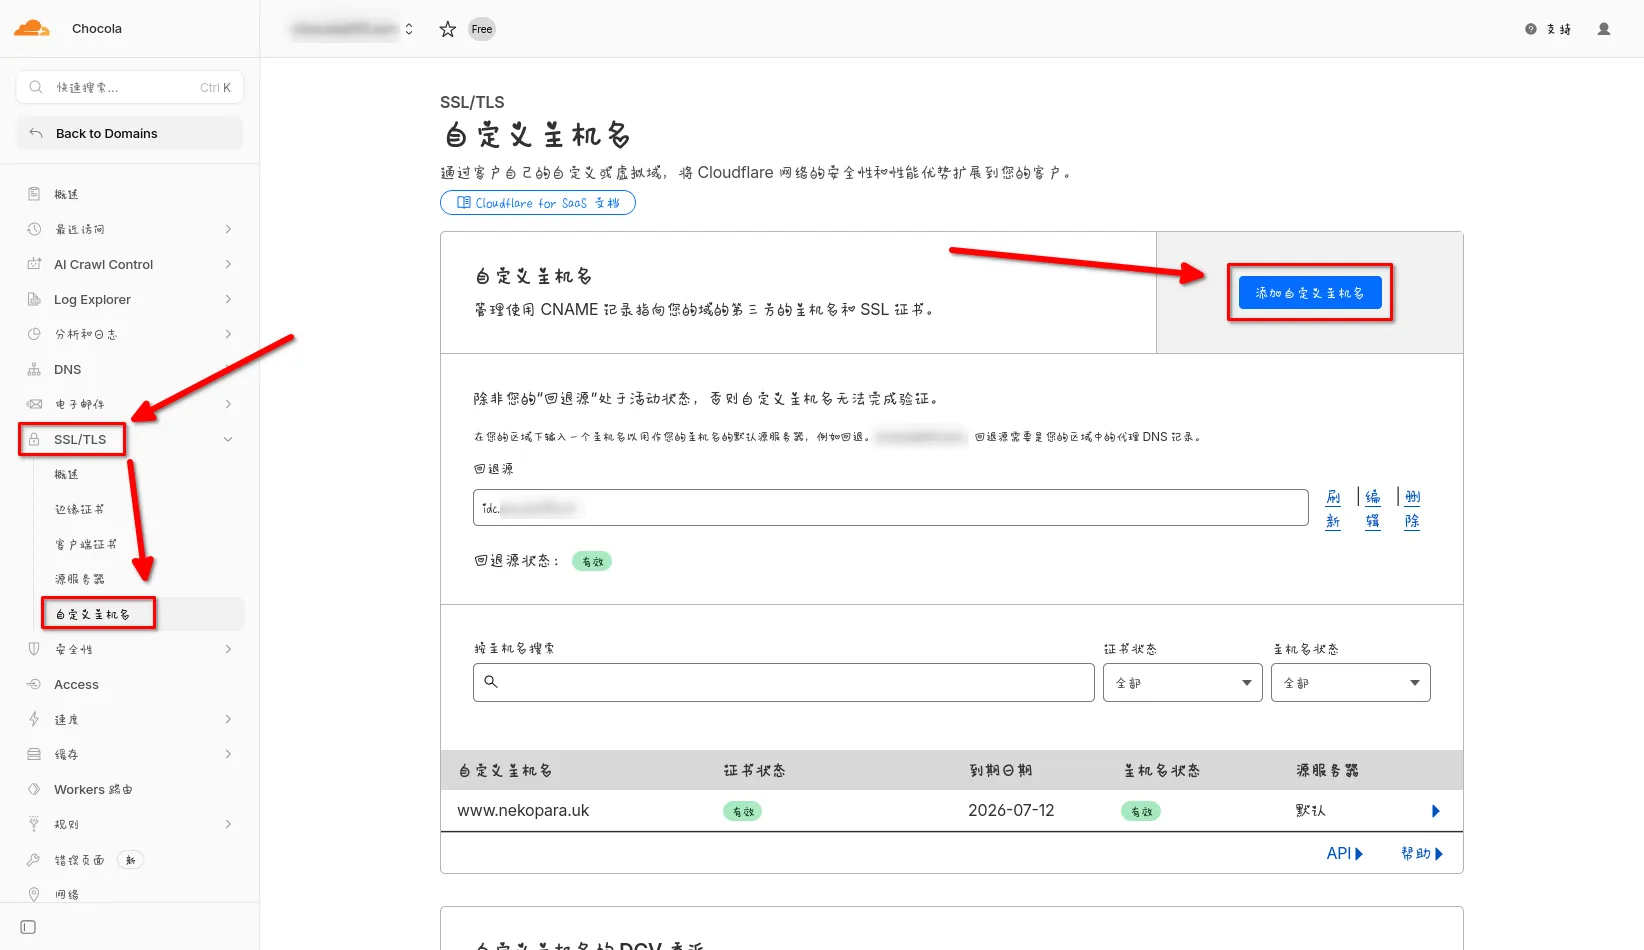Click the 默认 origin server cell
Viewport: 1644px width, 950px height.
tap(1310, 811)
